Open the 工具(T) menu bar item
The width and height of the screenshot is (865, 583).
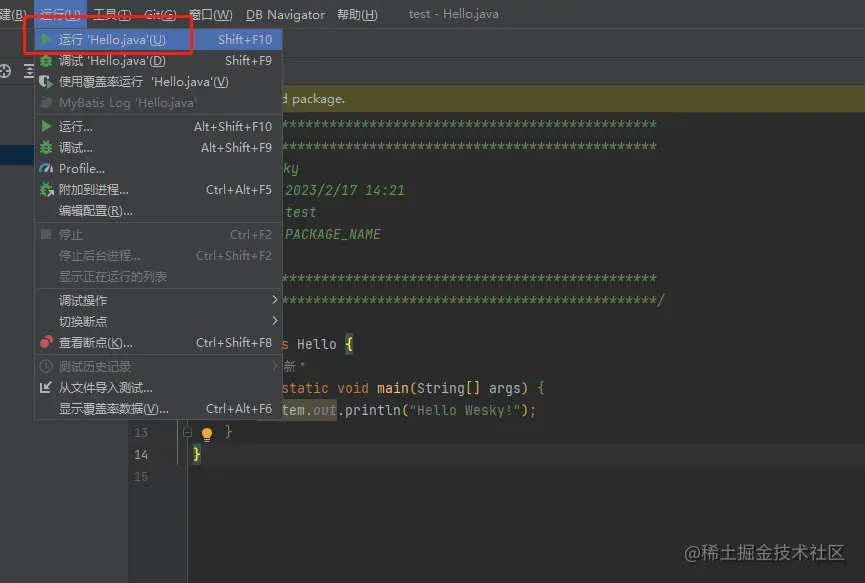tap(113, 14)
